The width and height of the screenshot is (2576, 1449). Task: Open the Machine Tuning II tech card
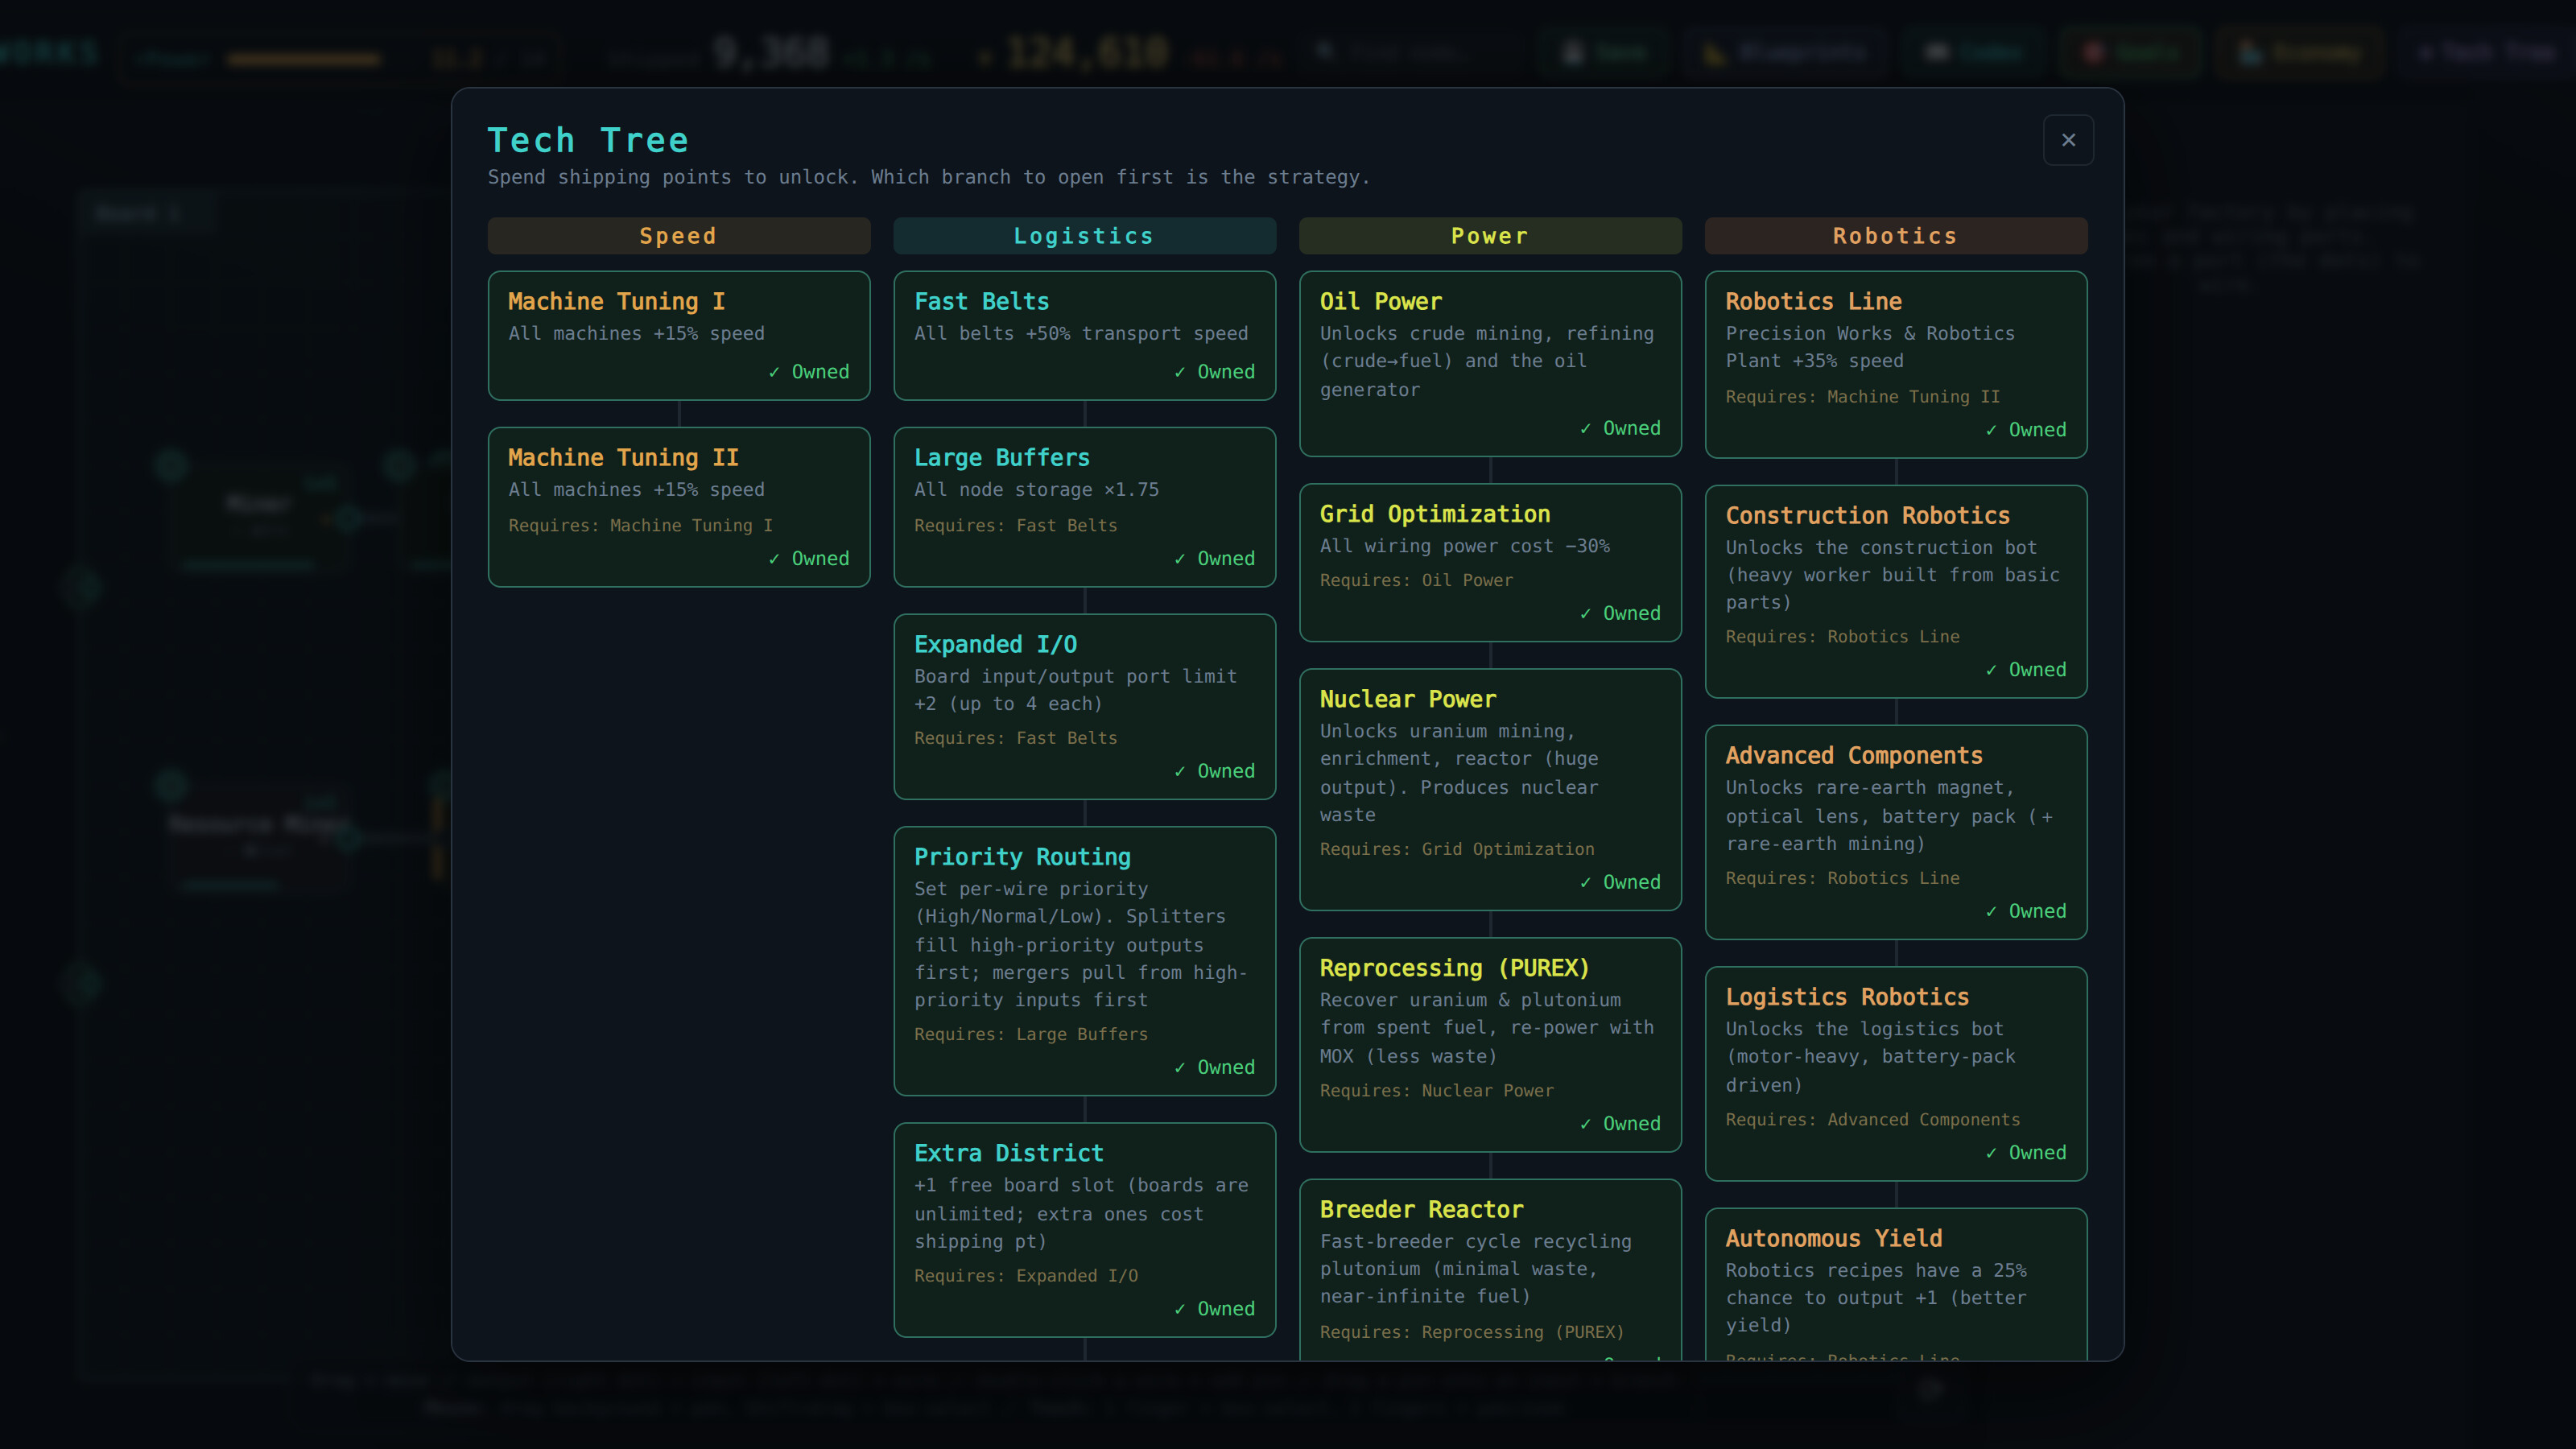point(679,507)
